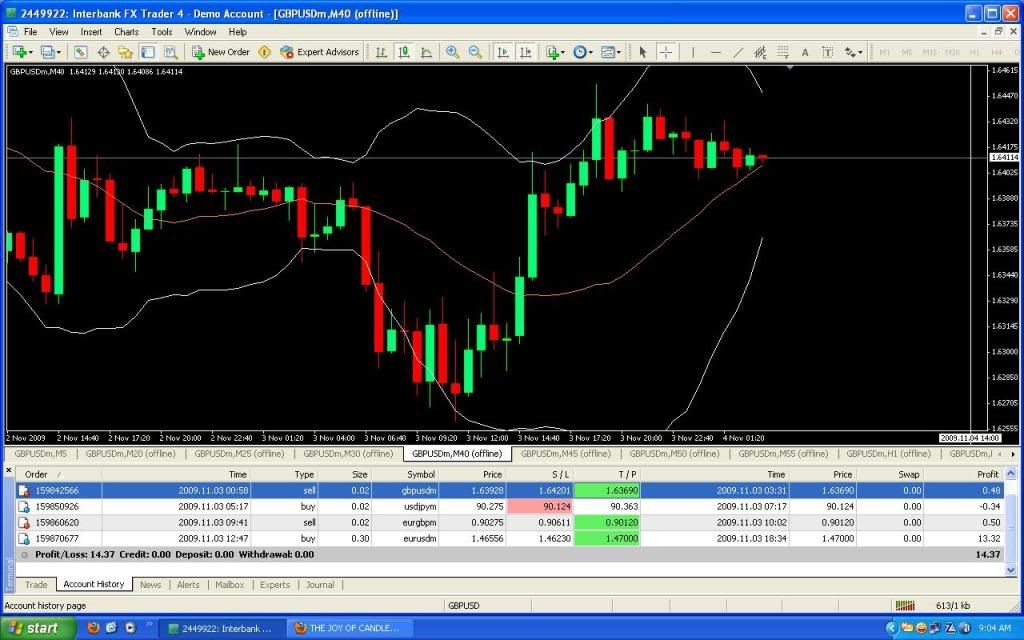Select order 159850926 usdjpym row
Image resolution: width=1024 pixels, height=640 pixels.
[x=510, y=506]
